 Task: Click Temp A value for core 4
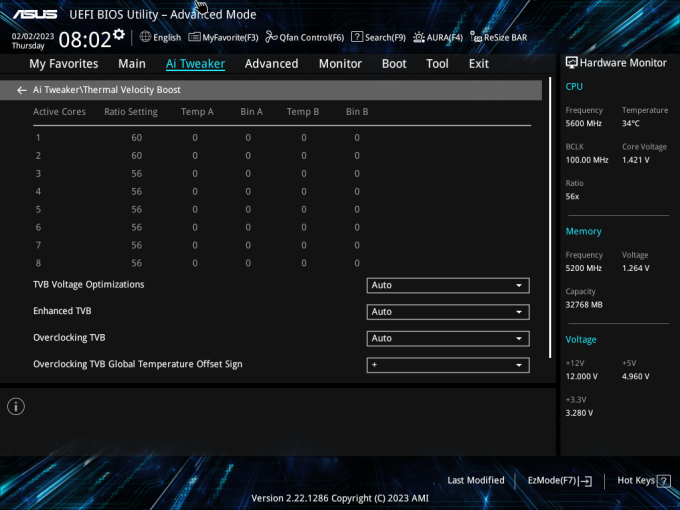[195, 191]
